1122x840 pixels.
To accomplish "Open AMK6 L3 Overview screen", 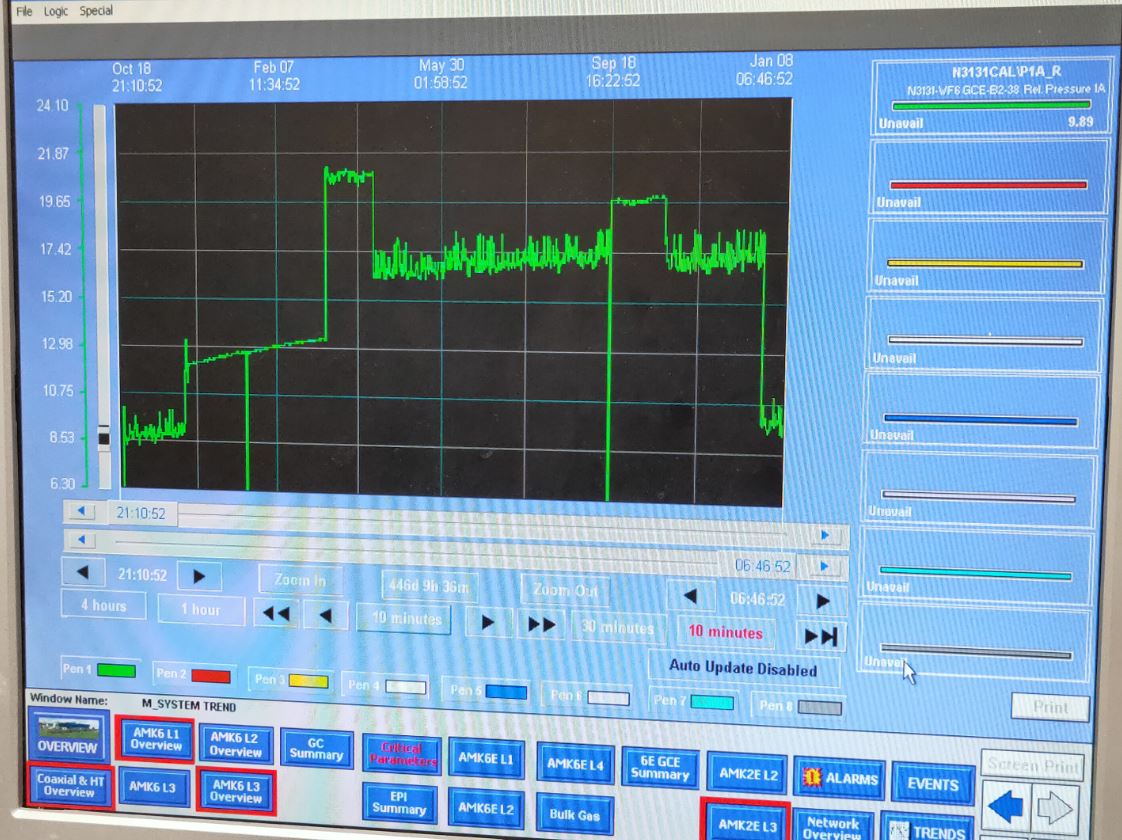I will pyautogui.click(x=236, y=791).
